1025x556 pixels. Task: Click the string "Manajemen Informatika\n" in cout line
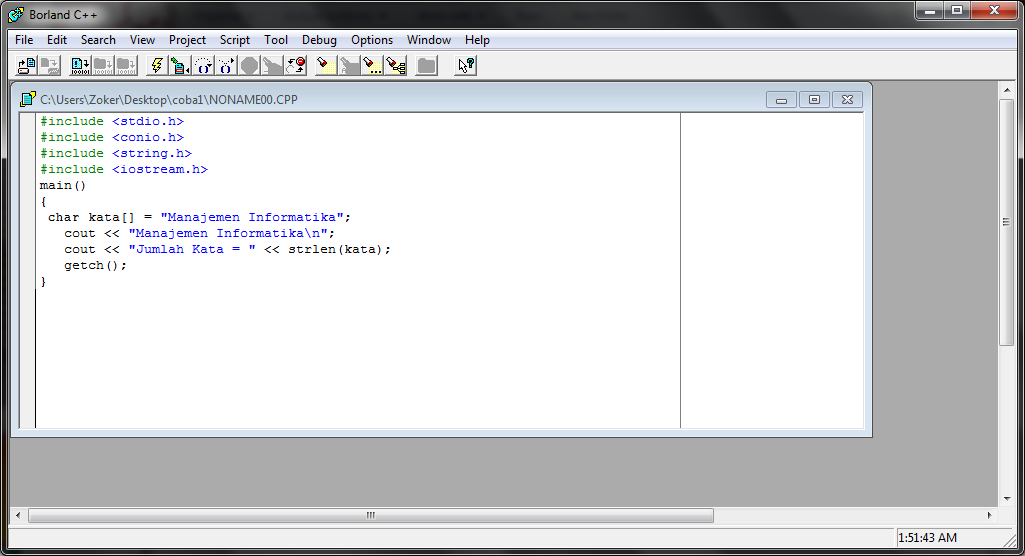[227, 233]
